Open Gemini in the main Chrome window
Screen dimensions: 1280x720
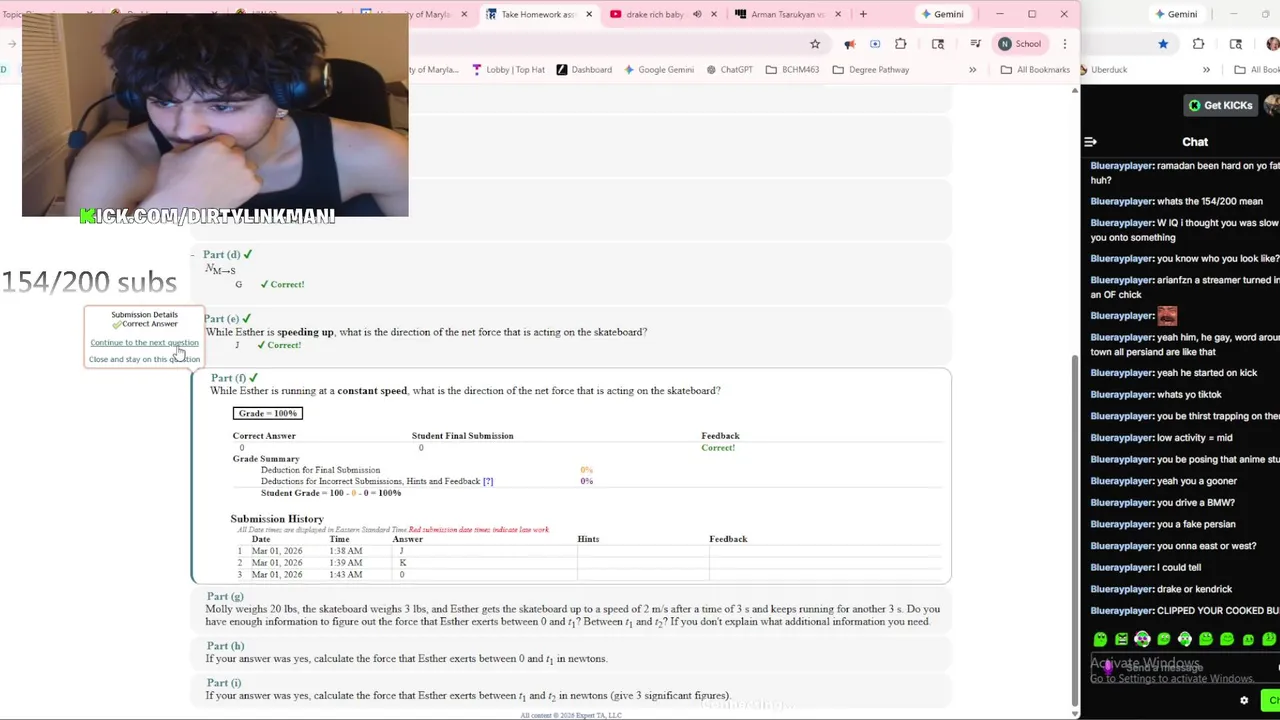point(942,14)
